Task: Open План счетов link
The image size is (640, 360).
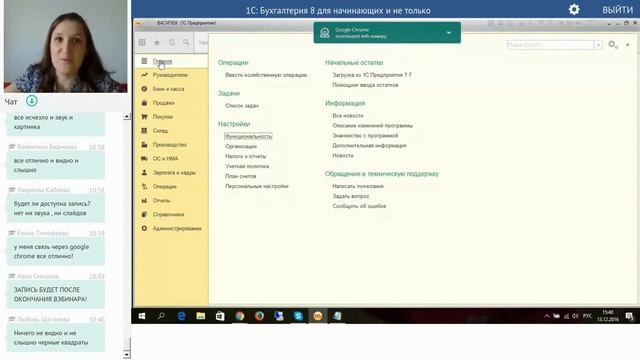Action: click(x=241, y=176)
